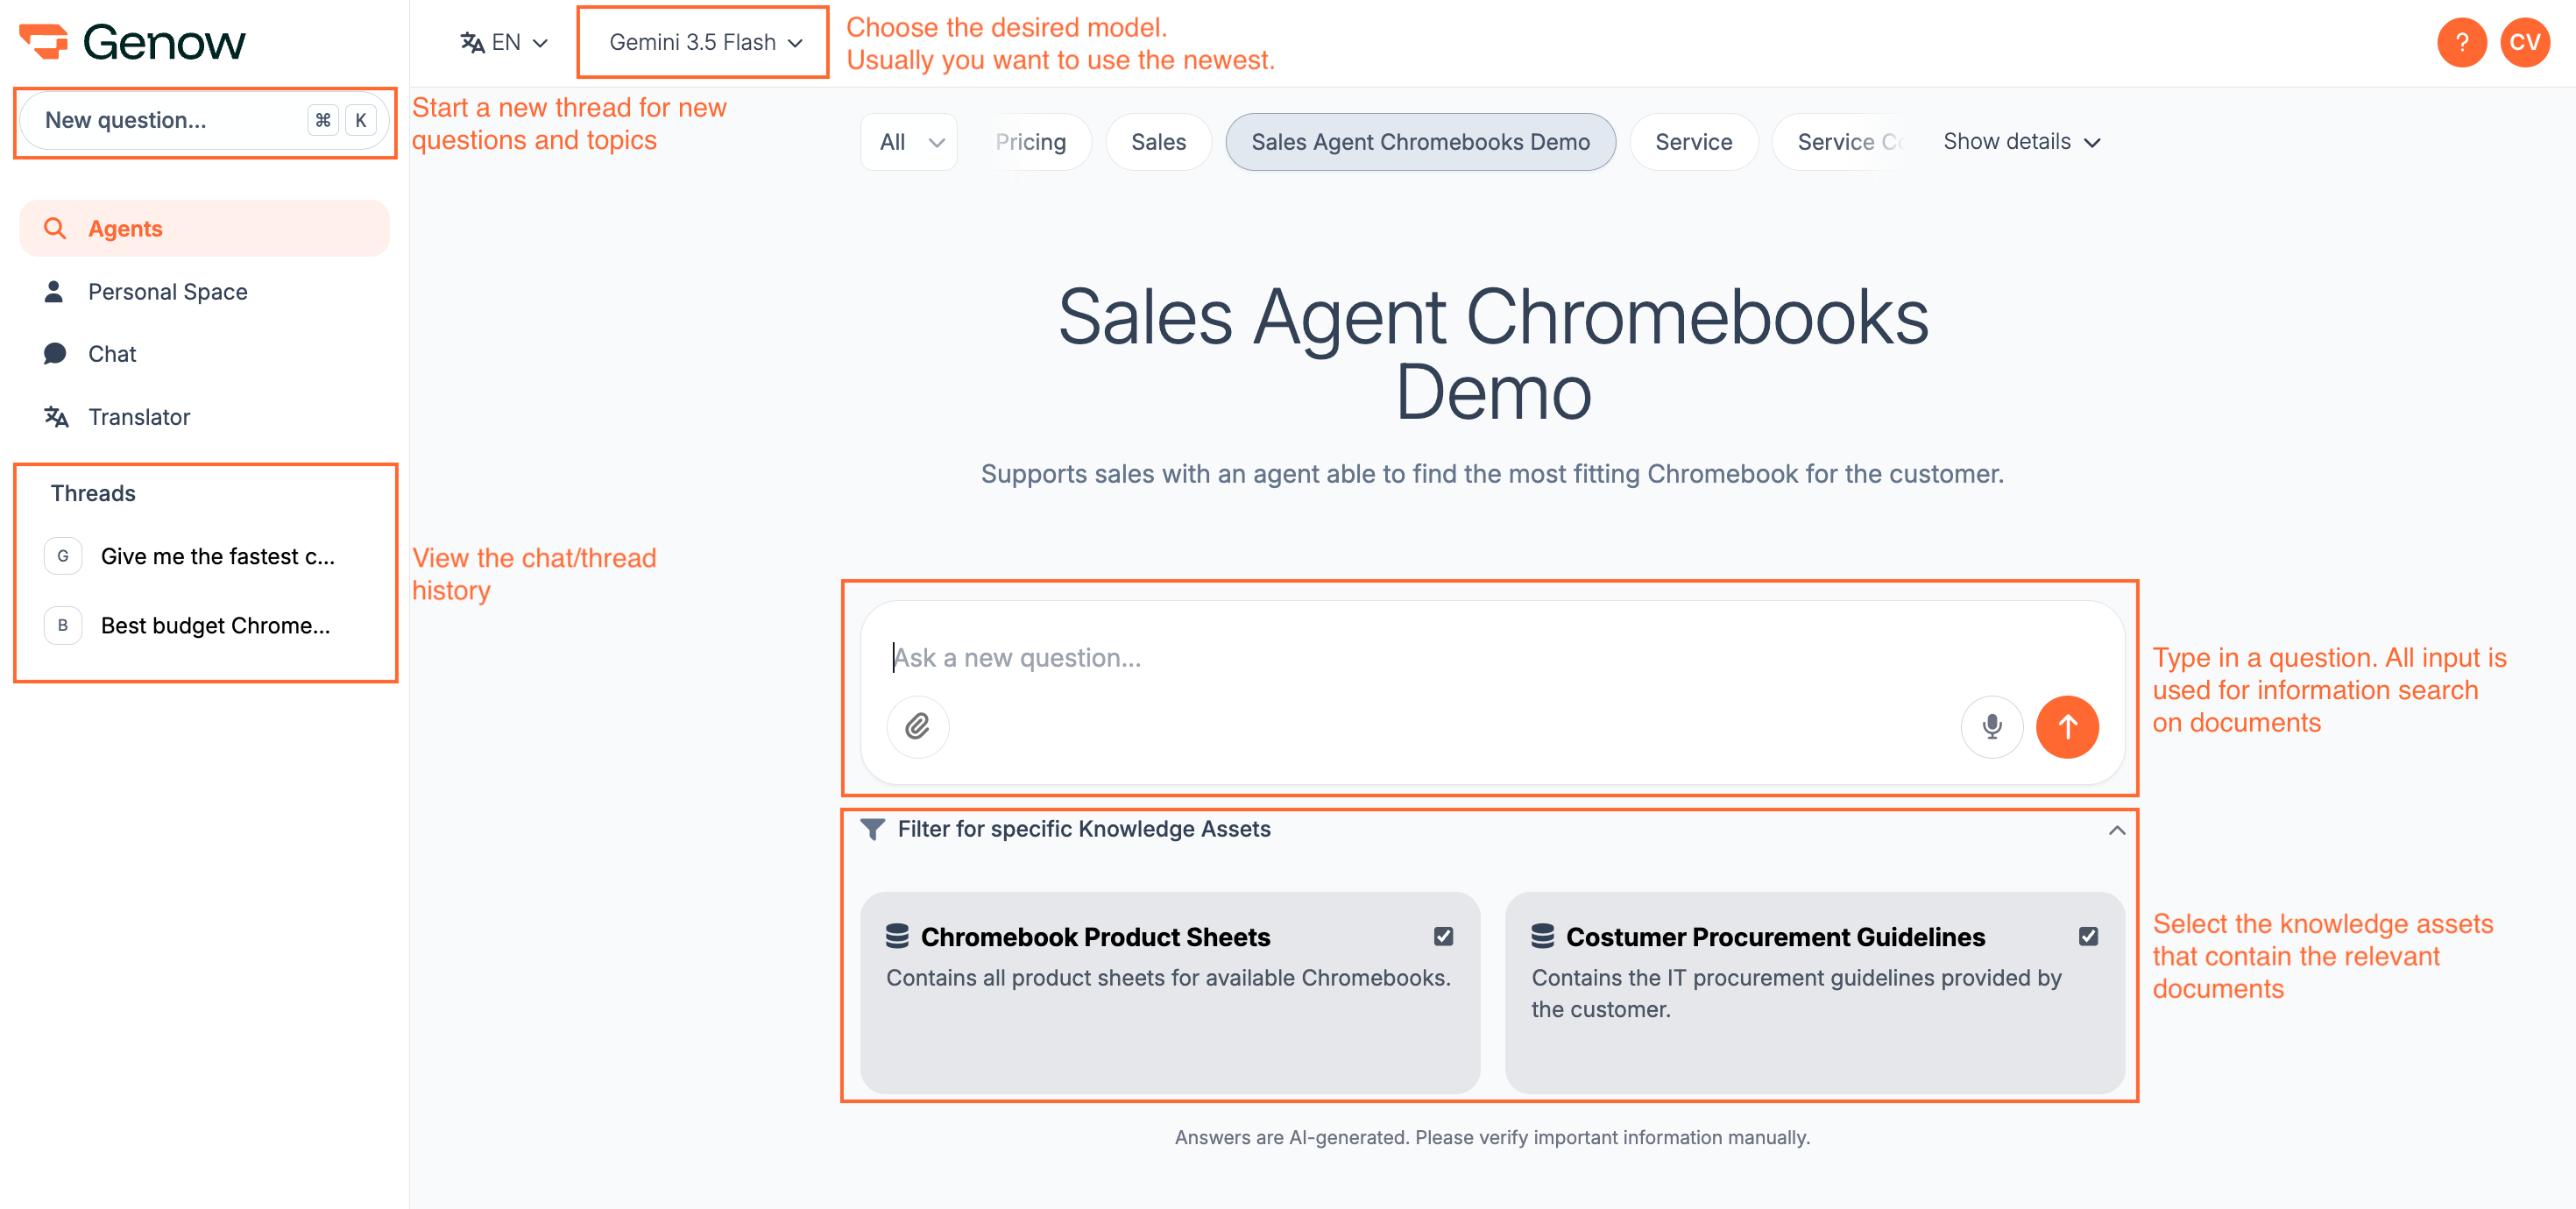This screenshot has width=2576, height=1209.
Task: Send question with orange arrow button
Action: pos(2067,726)
